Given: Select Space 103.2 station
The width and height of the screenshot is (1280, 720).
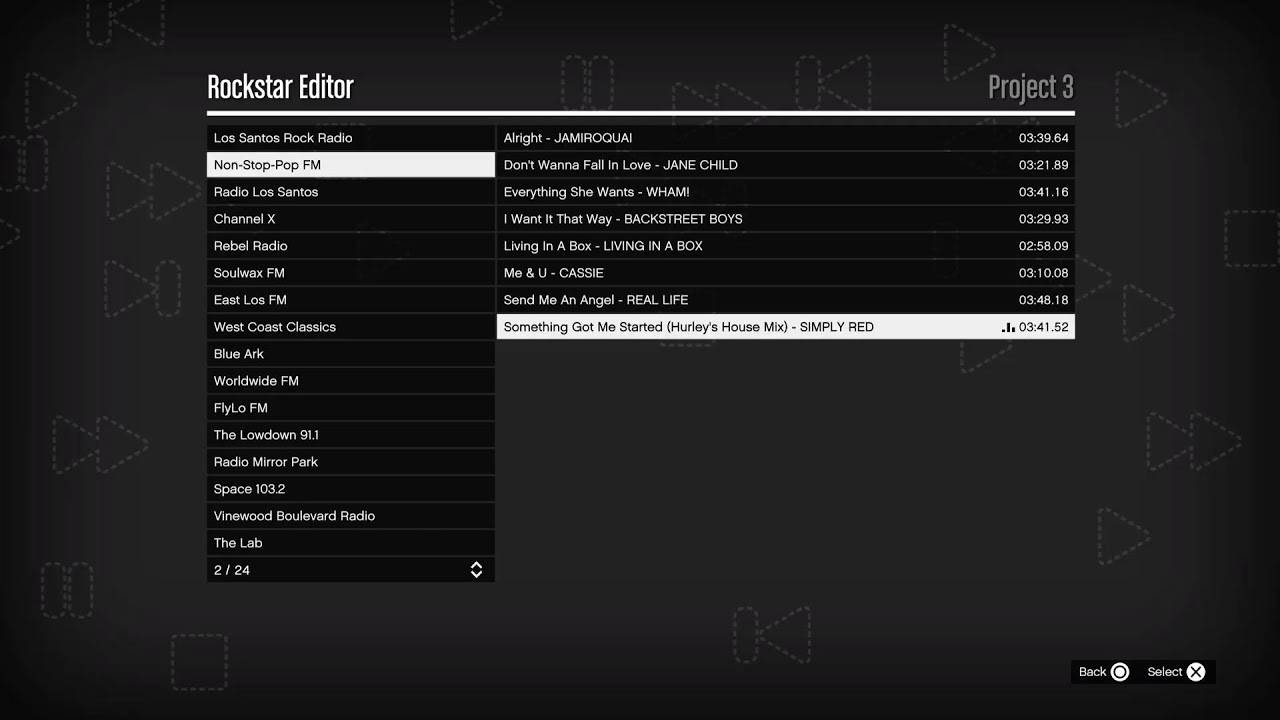Looking at the screenshot, I should click(351, 489).
